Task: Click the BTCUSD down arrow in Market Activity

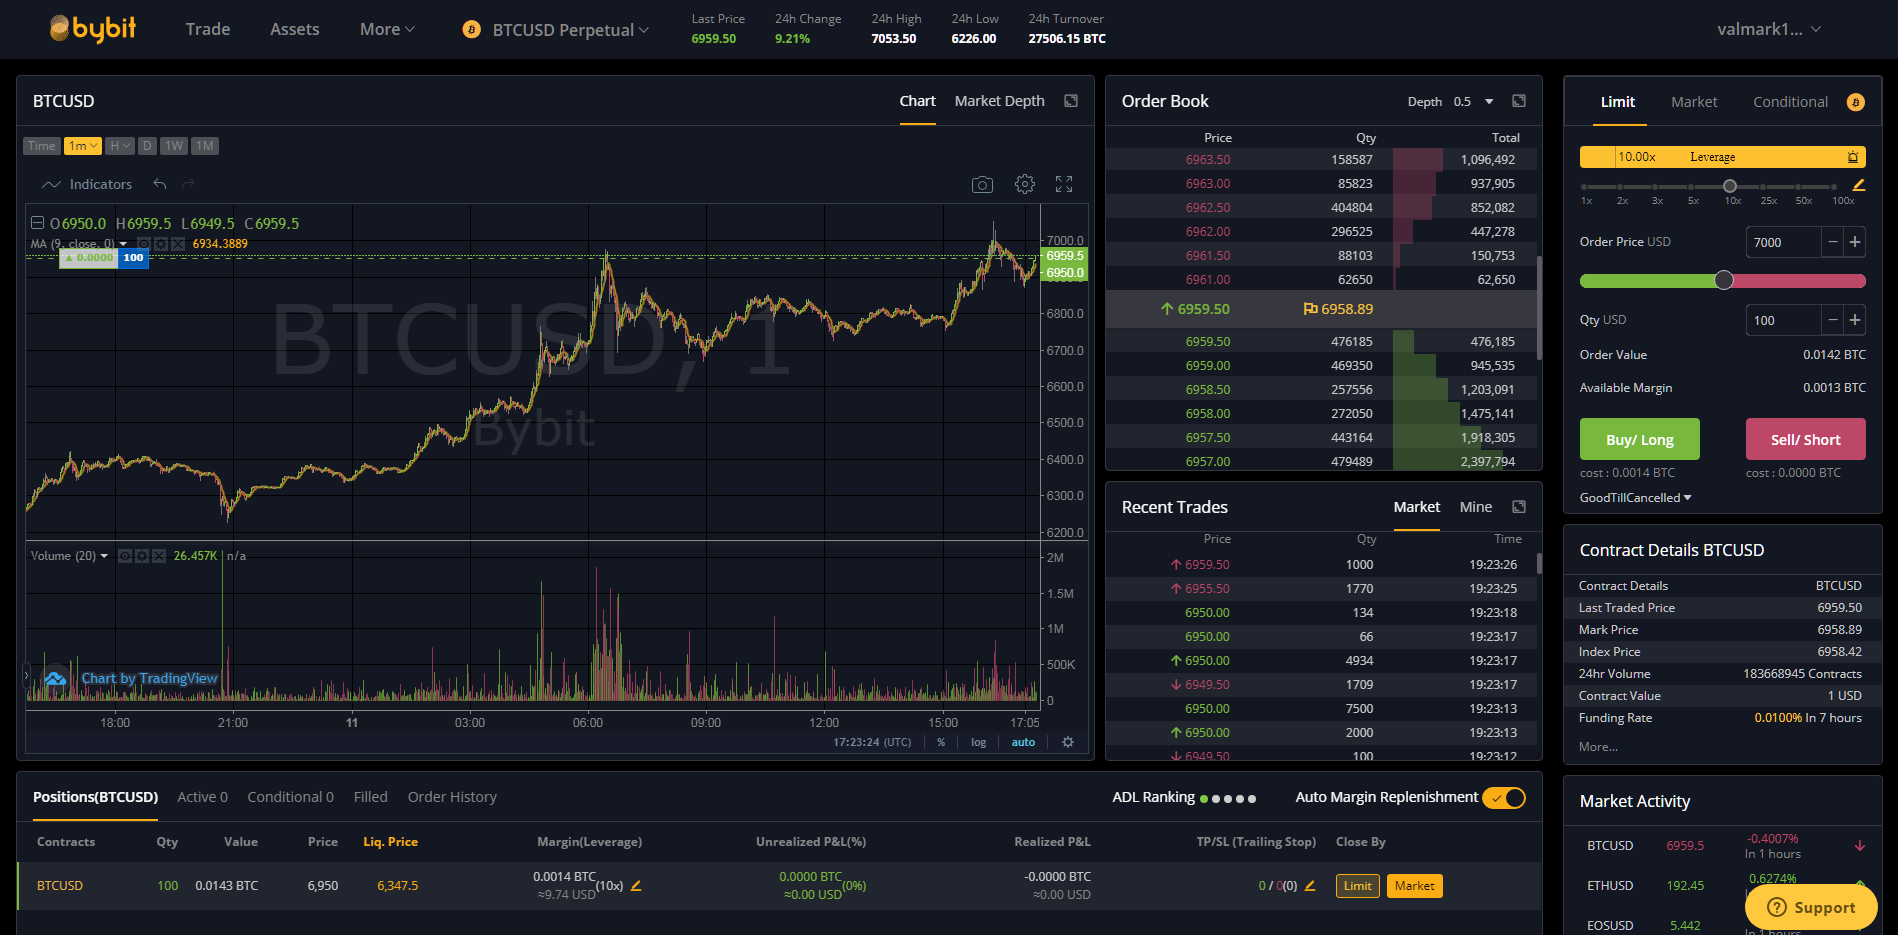Action: point(1860,846)
